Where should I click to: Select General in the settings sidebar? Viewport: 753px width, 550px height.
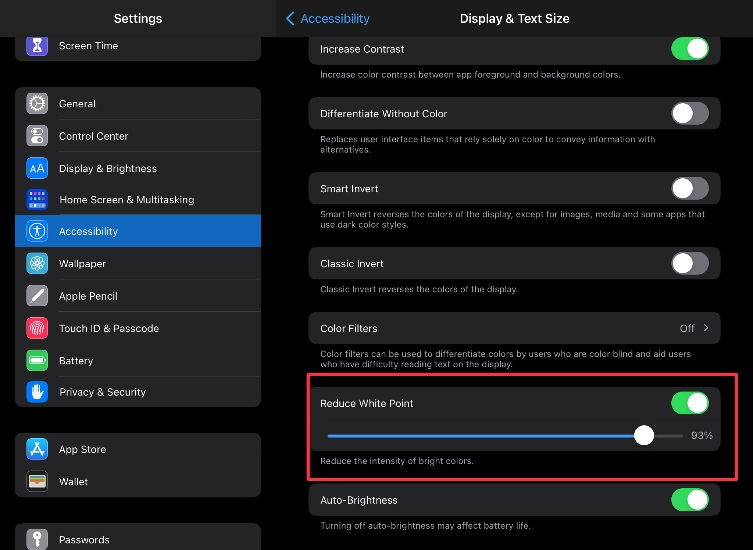pyautogui.click(x=138, y=103)
